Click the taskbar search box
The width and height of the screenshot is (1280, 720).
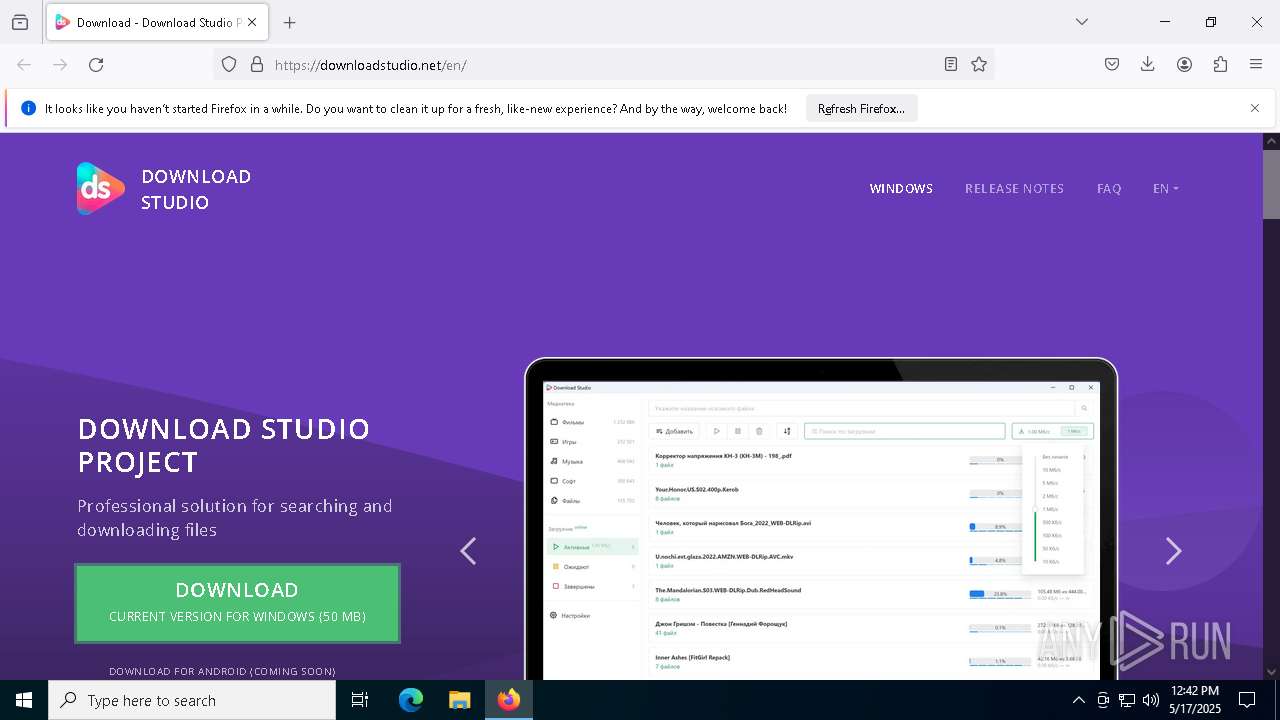click(192, 700)
